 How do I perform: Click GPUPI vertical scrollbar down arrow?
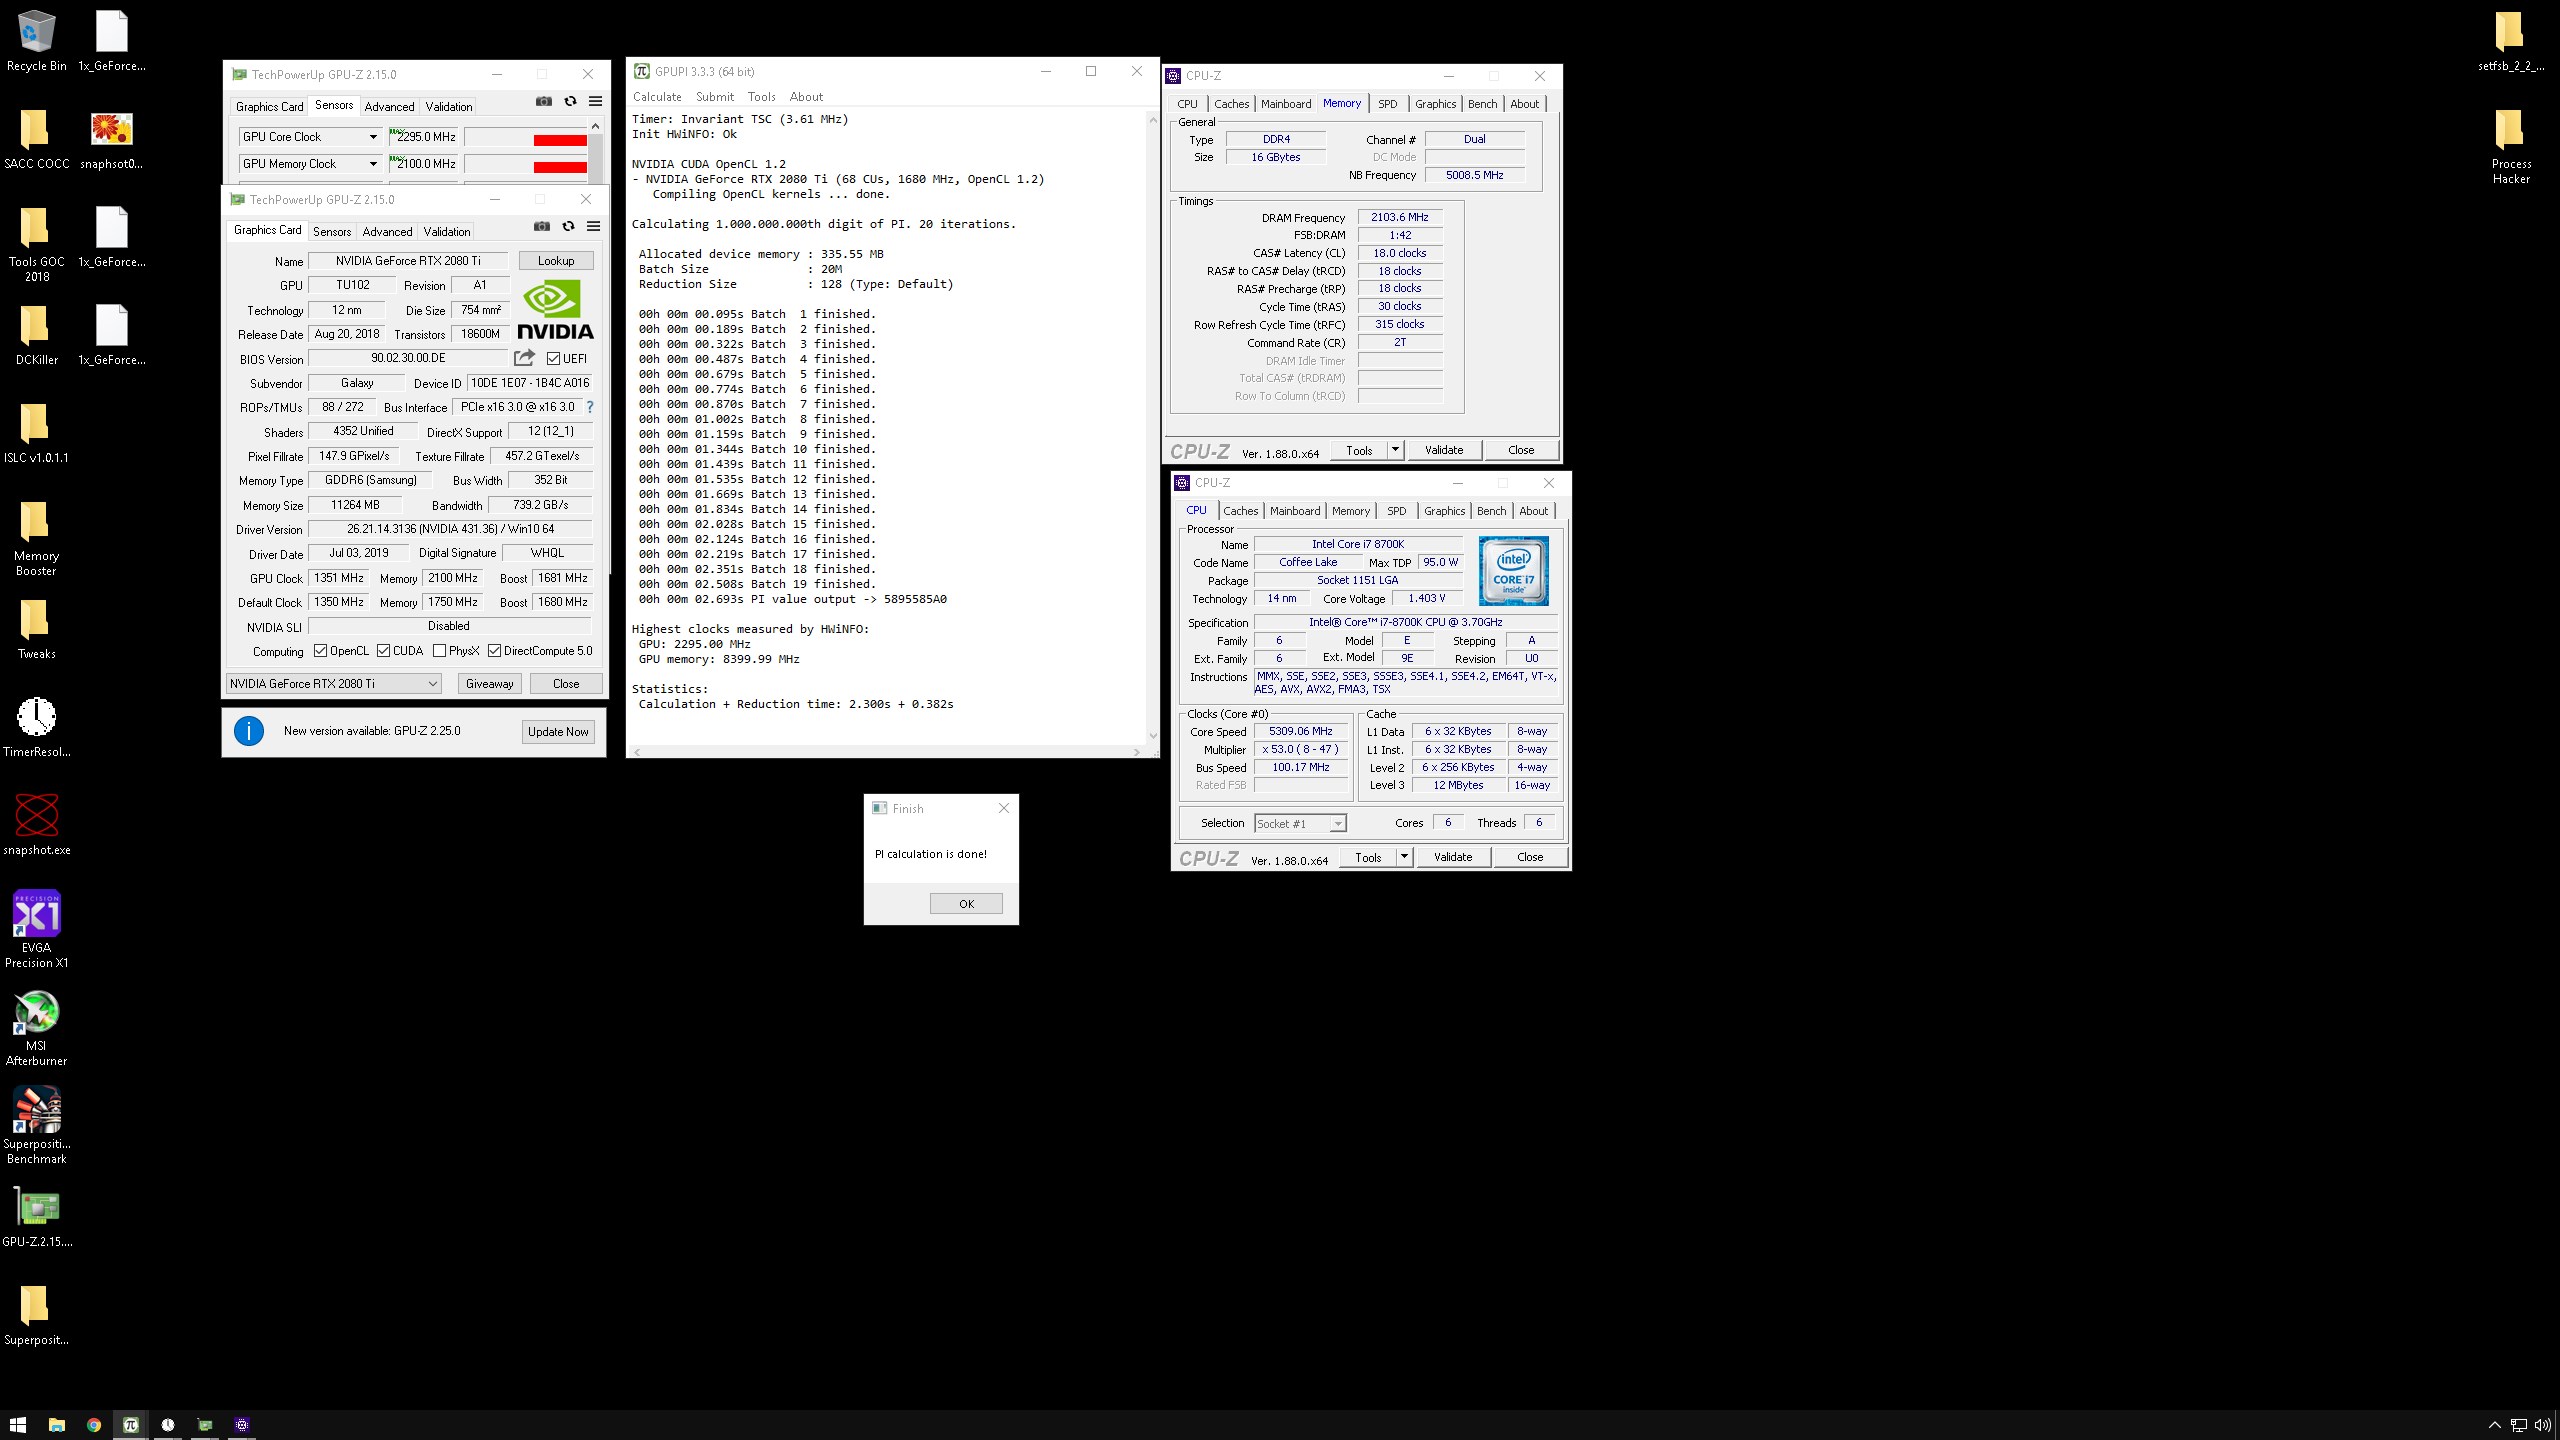pyautogui.click(x=1153, y=736)
